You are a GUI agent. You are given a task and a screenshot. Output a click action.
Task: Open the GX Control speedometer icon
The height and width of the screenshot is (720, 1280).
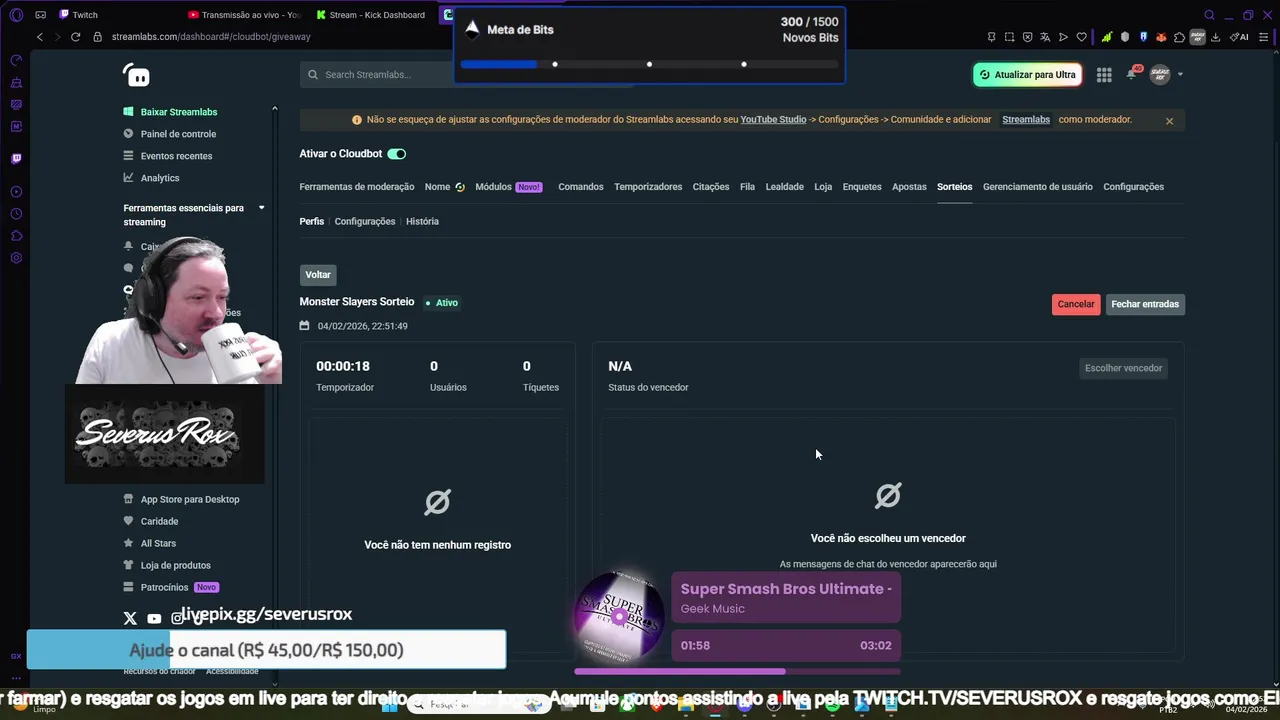click(x=16, y=60)
